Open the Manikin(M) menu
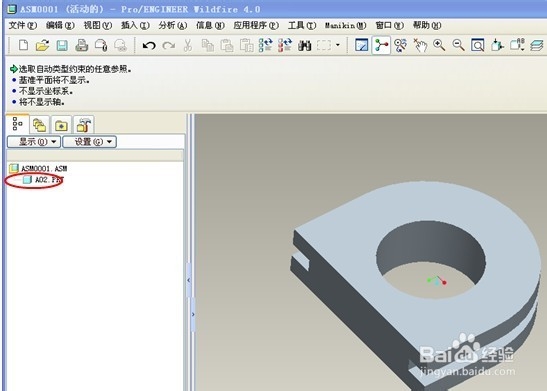This screenshot has width=547, height=391. click(x=346, y=25)
